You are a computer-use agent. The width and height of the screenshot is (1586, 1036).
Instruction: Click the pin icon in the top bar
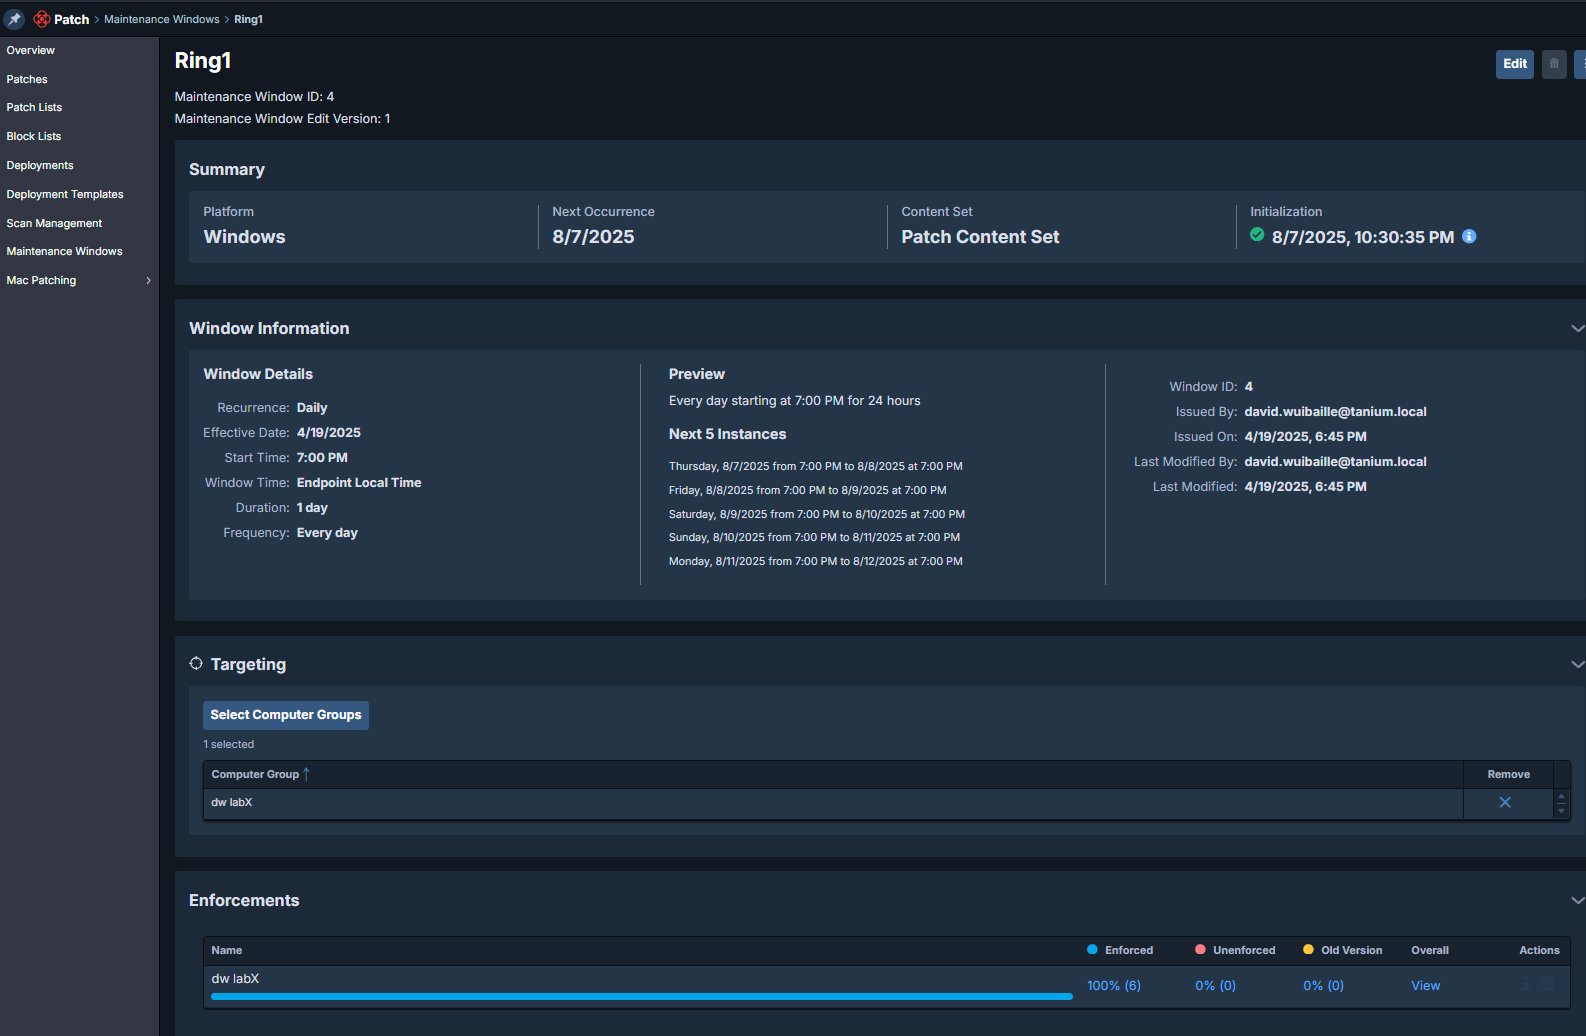[x=14, y=19]
